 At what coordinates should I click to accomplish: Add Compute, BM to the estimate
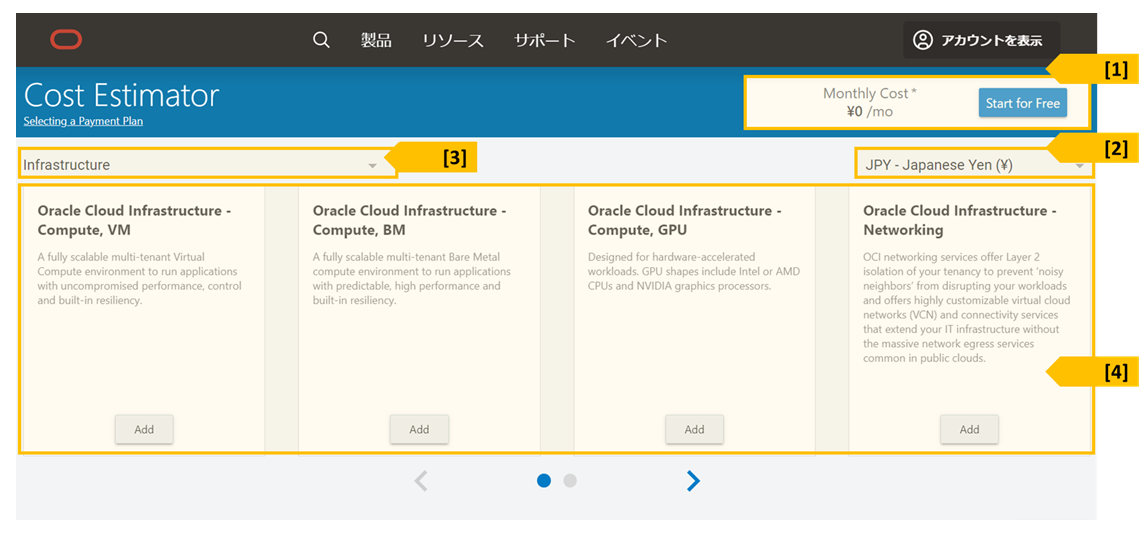coord(419,430)
